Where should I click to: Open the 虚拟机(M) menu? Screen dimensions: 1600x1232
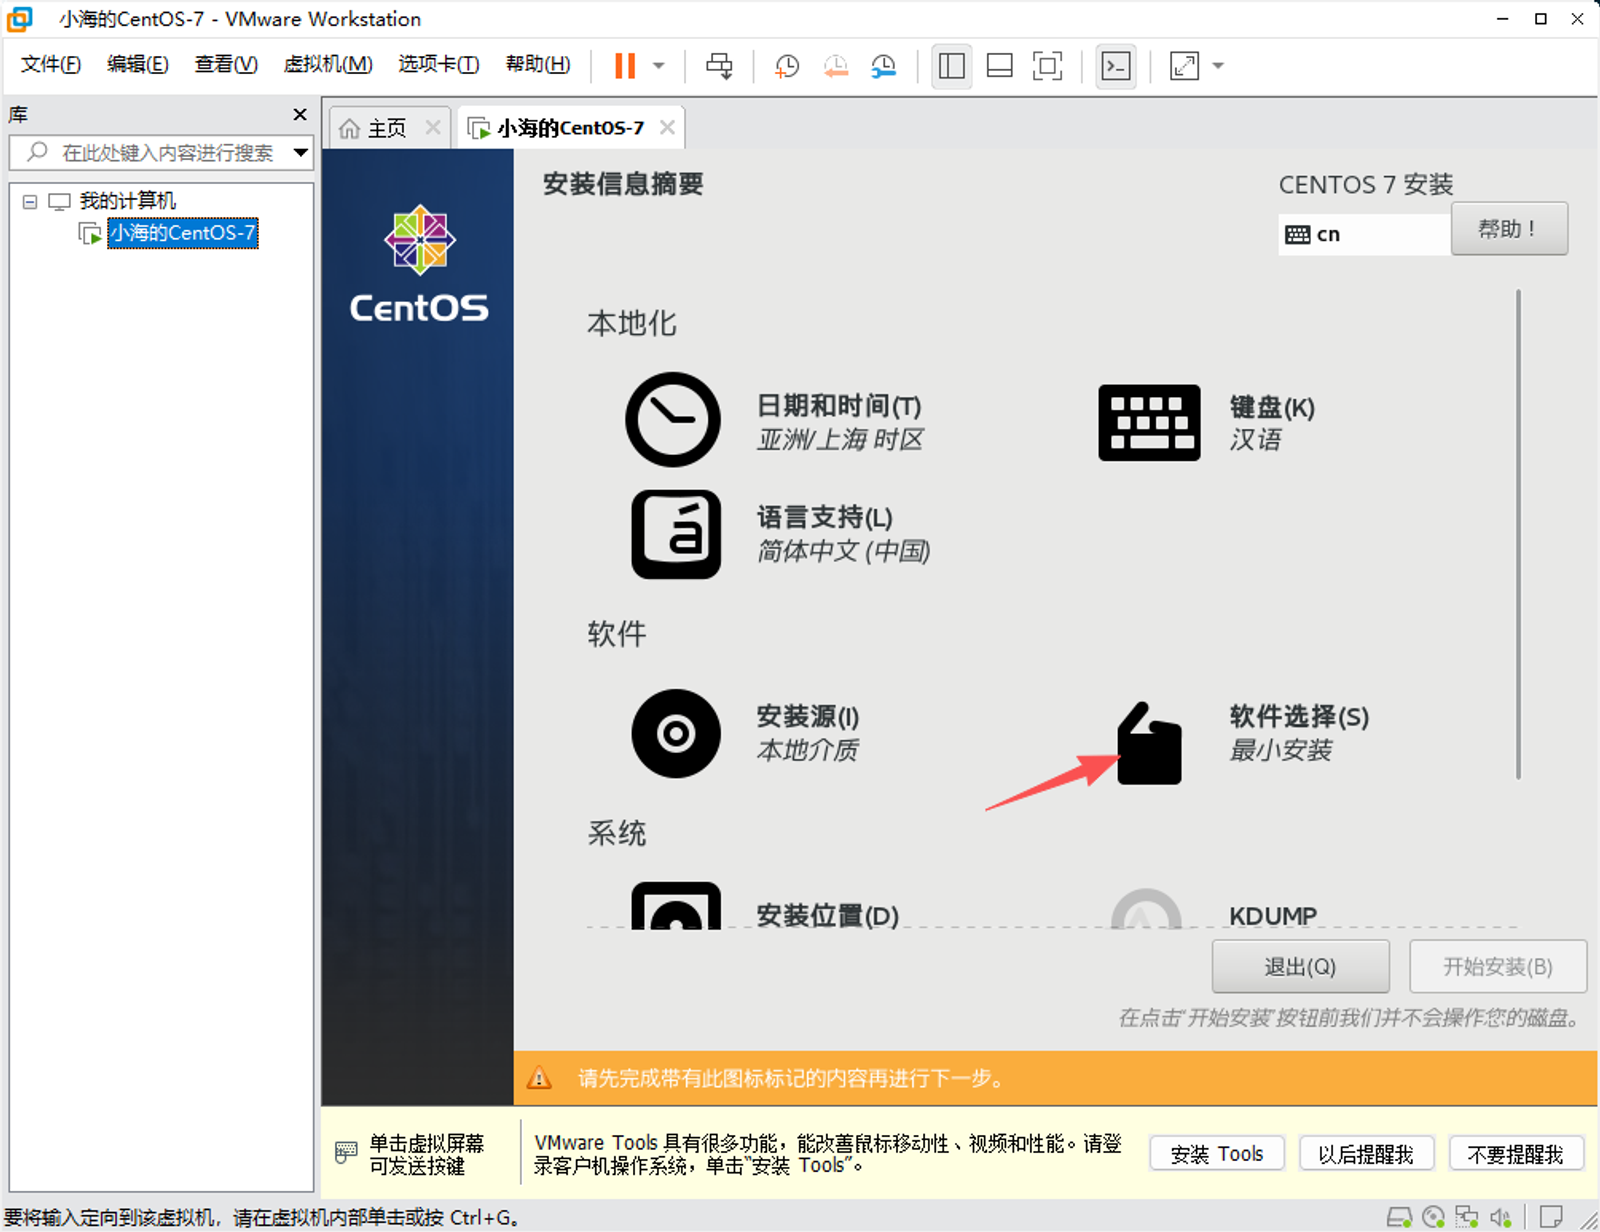click(x=328, y=65)
